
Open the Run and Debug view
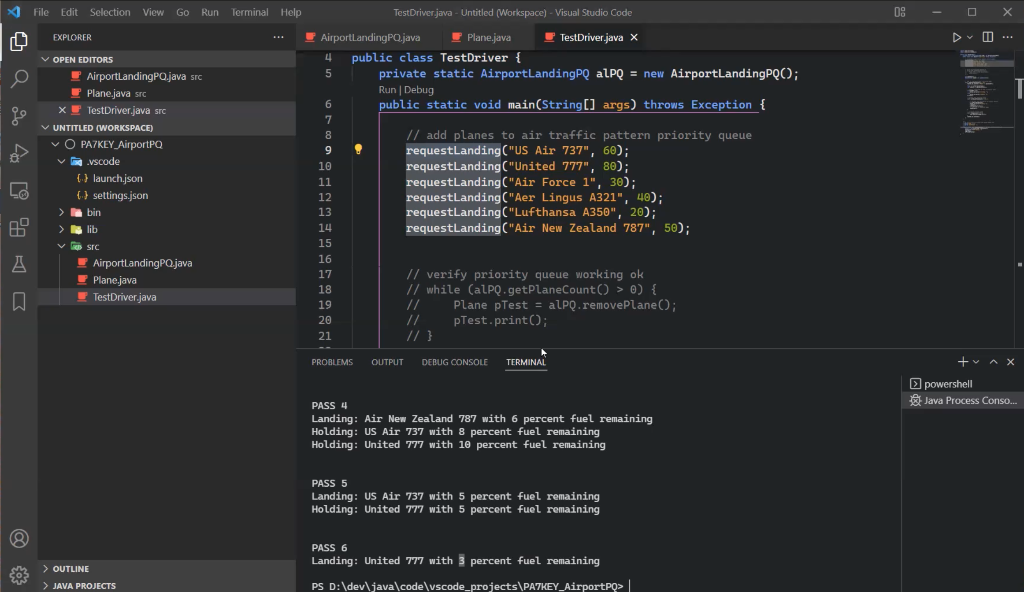(19, 153)
